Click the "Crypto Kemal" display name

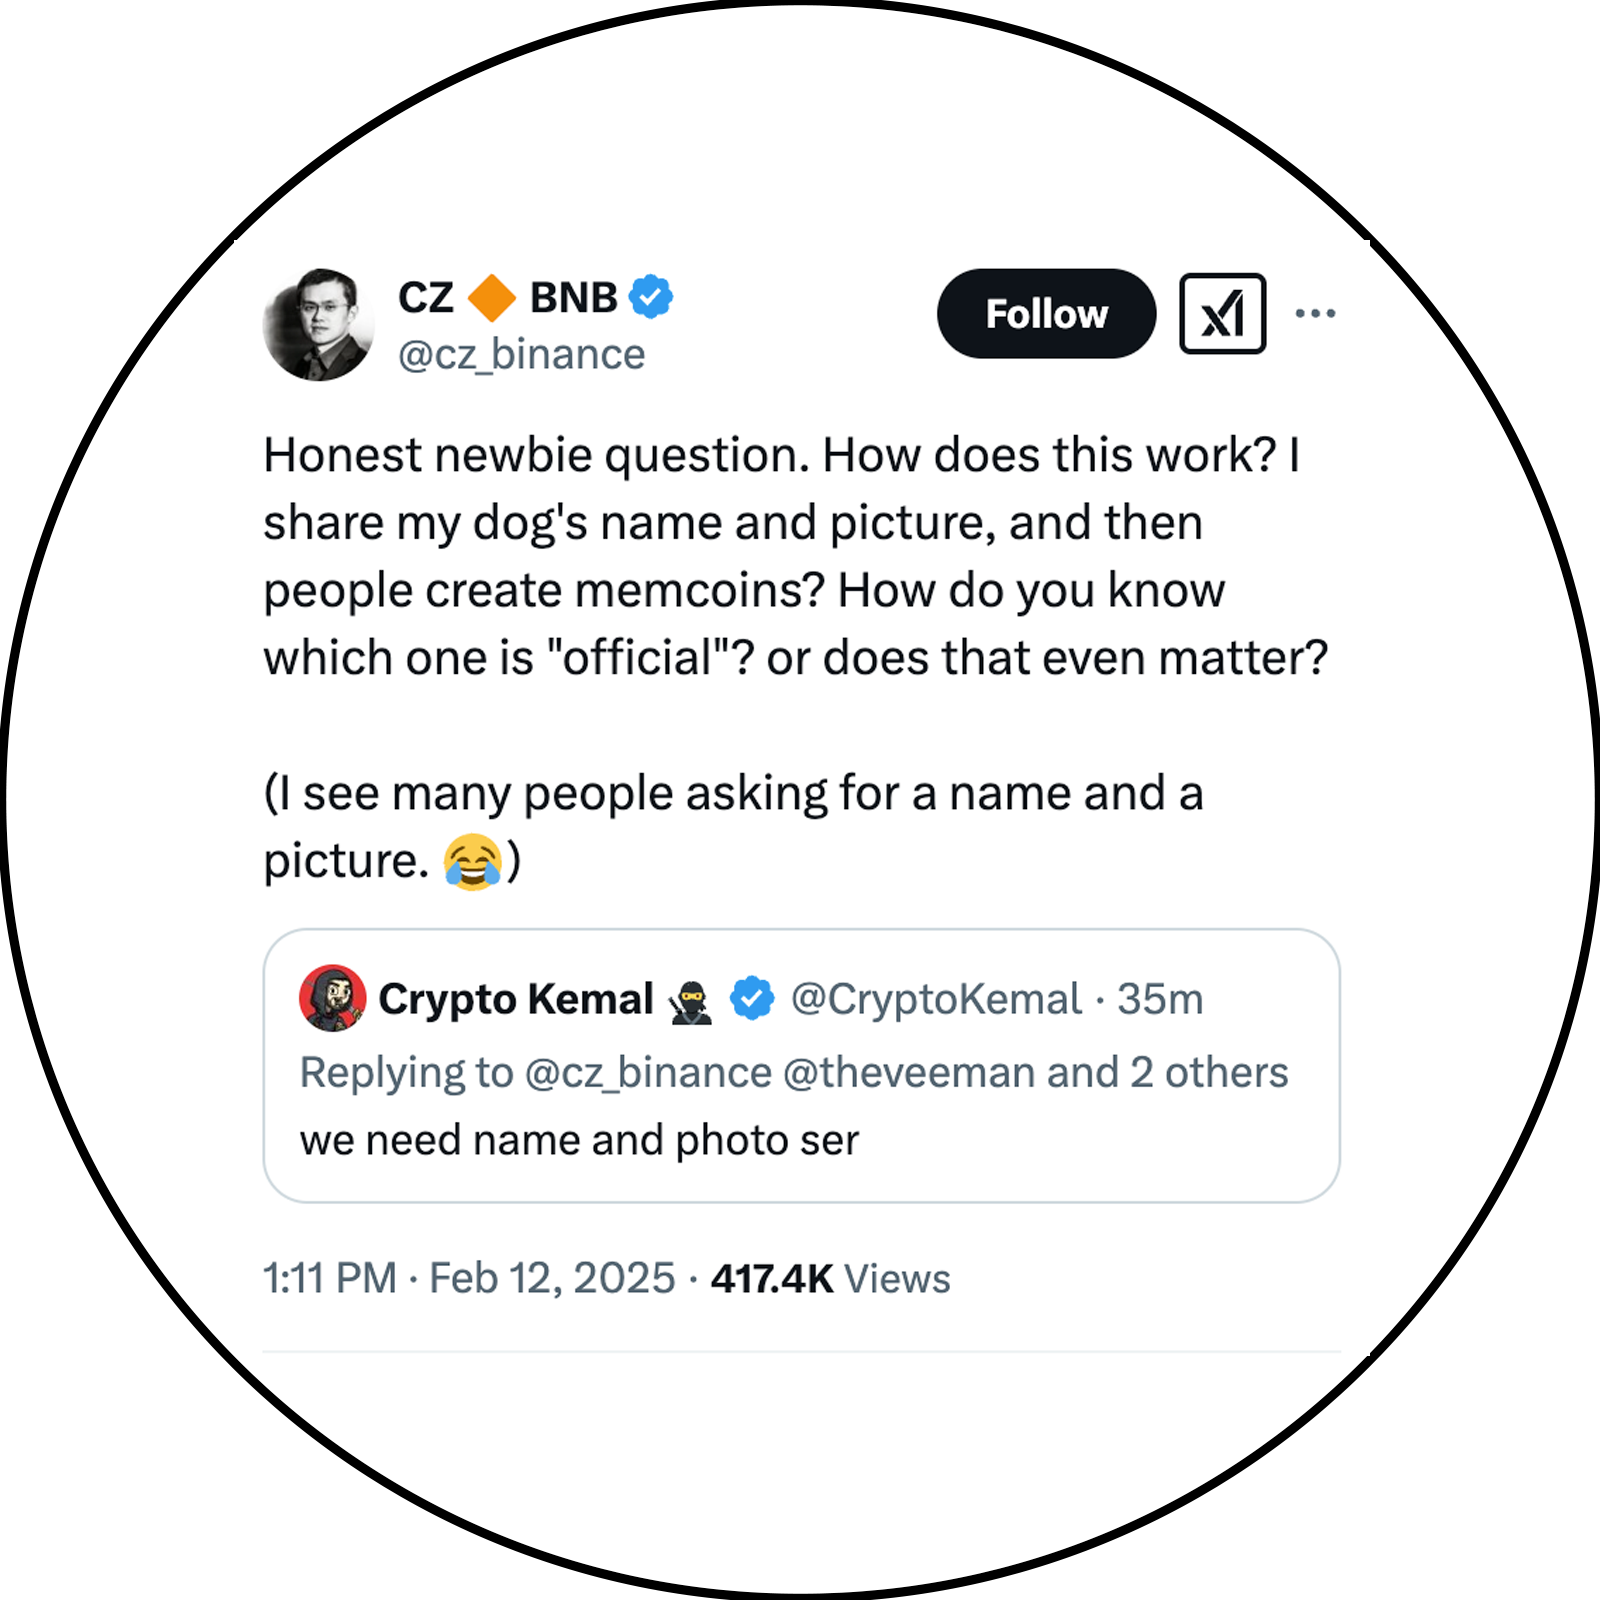pos(516,999)
